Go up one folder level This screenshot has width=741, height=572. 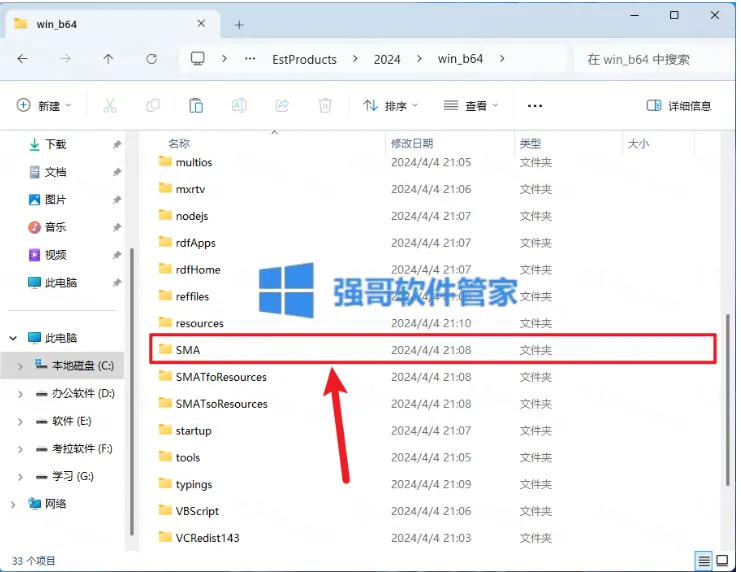pos(108,59)
